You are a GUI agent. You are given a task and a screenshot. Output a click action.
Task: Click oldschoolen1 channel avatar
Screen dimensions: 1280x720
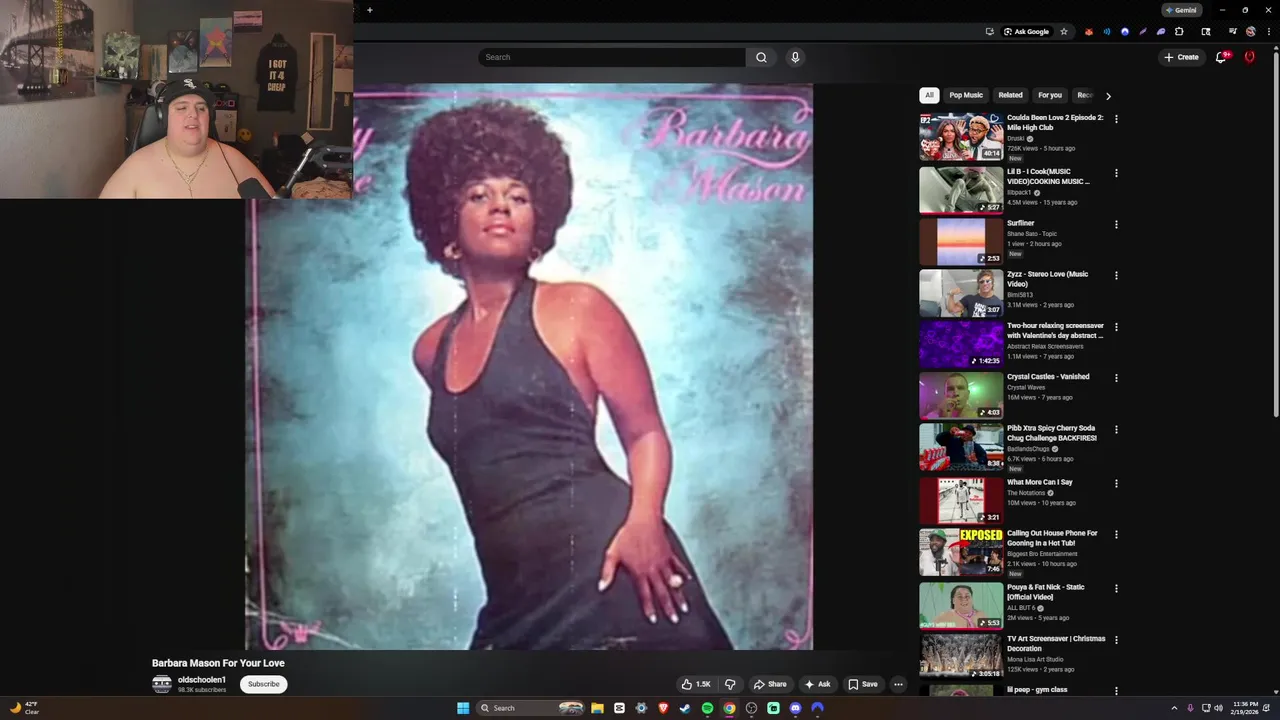tap(162, 684)
